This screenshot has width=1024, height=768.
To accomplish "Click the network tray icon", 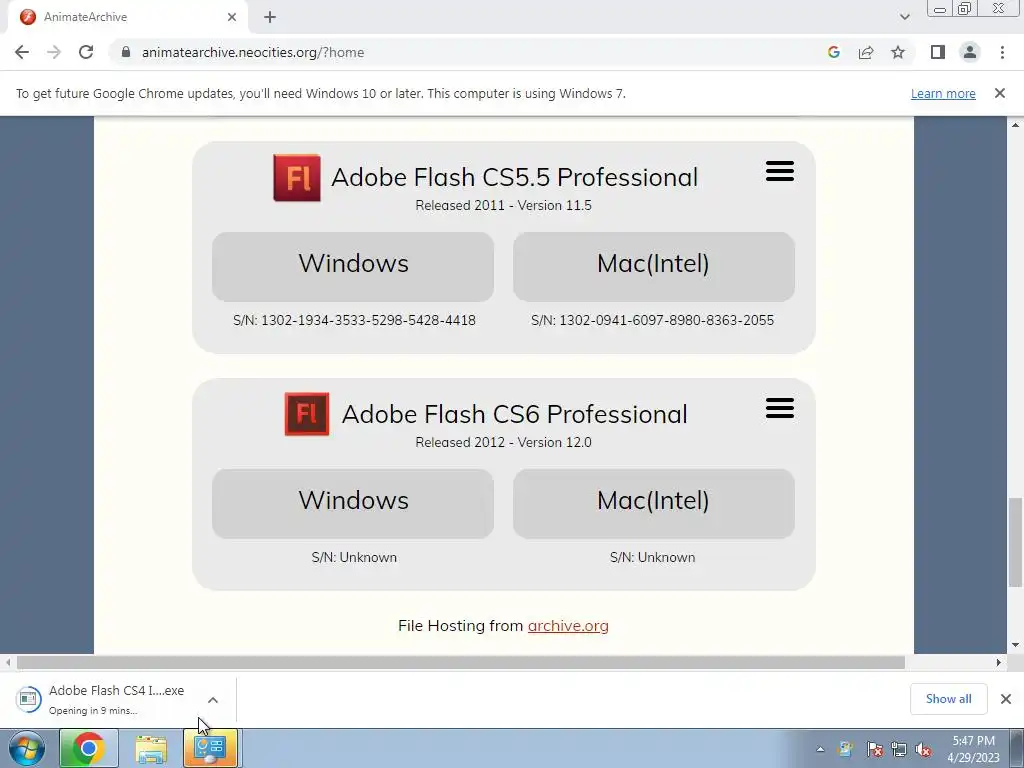I will pyautogui.click(x=899, y=748).
